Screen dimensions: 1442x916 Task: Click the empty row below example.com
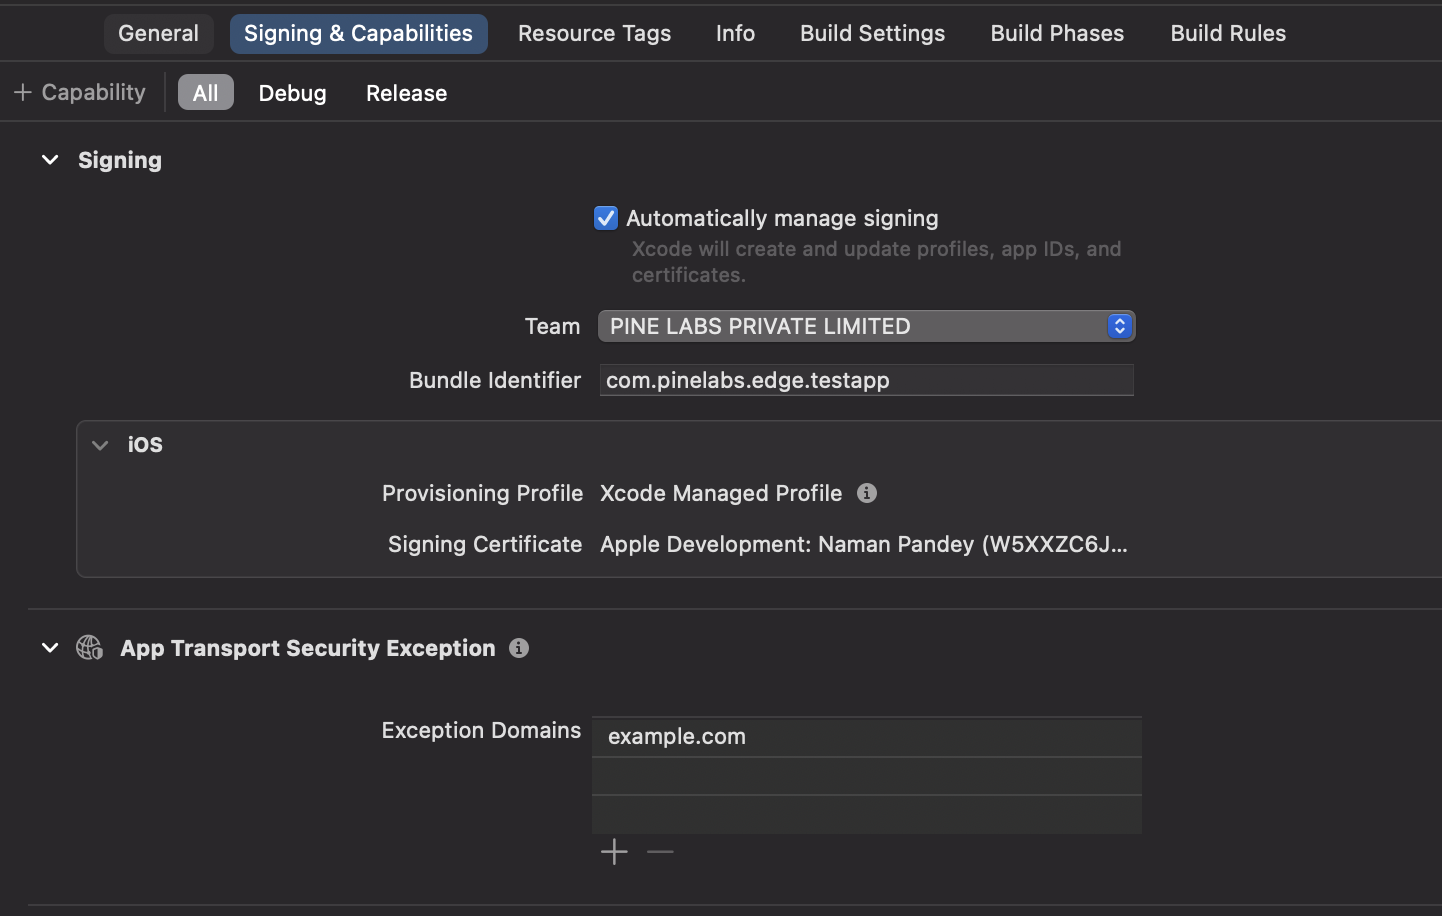tap(866, 776)
